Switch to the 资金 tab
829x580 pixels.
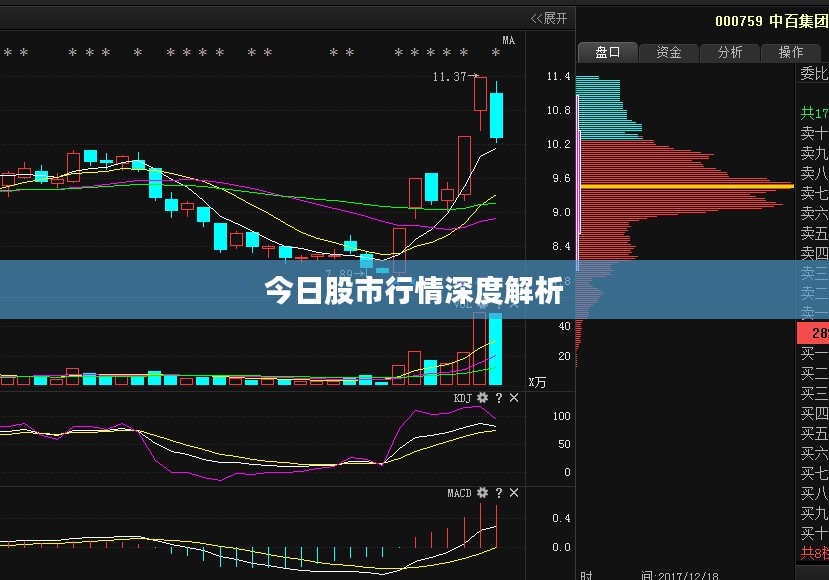(x=669, y=52)
